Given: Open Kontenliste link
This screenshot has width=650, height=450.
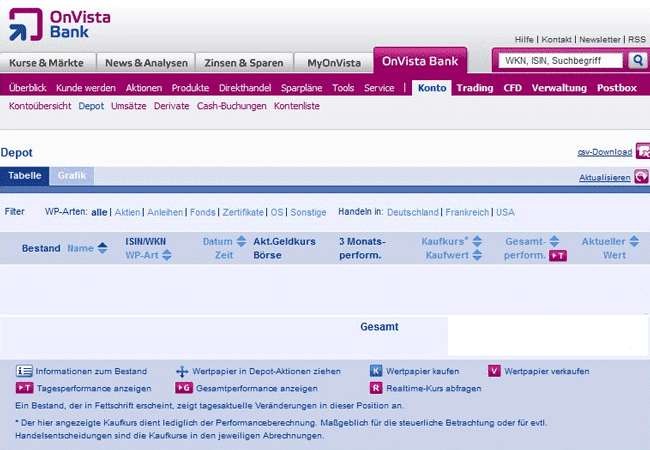Looking at the screenshot, I should (x=297, y=106).
